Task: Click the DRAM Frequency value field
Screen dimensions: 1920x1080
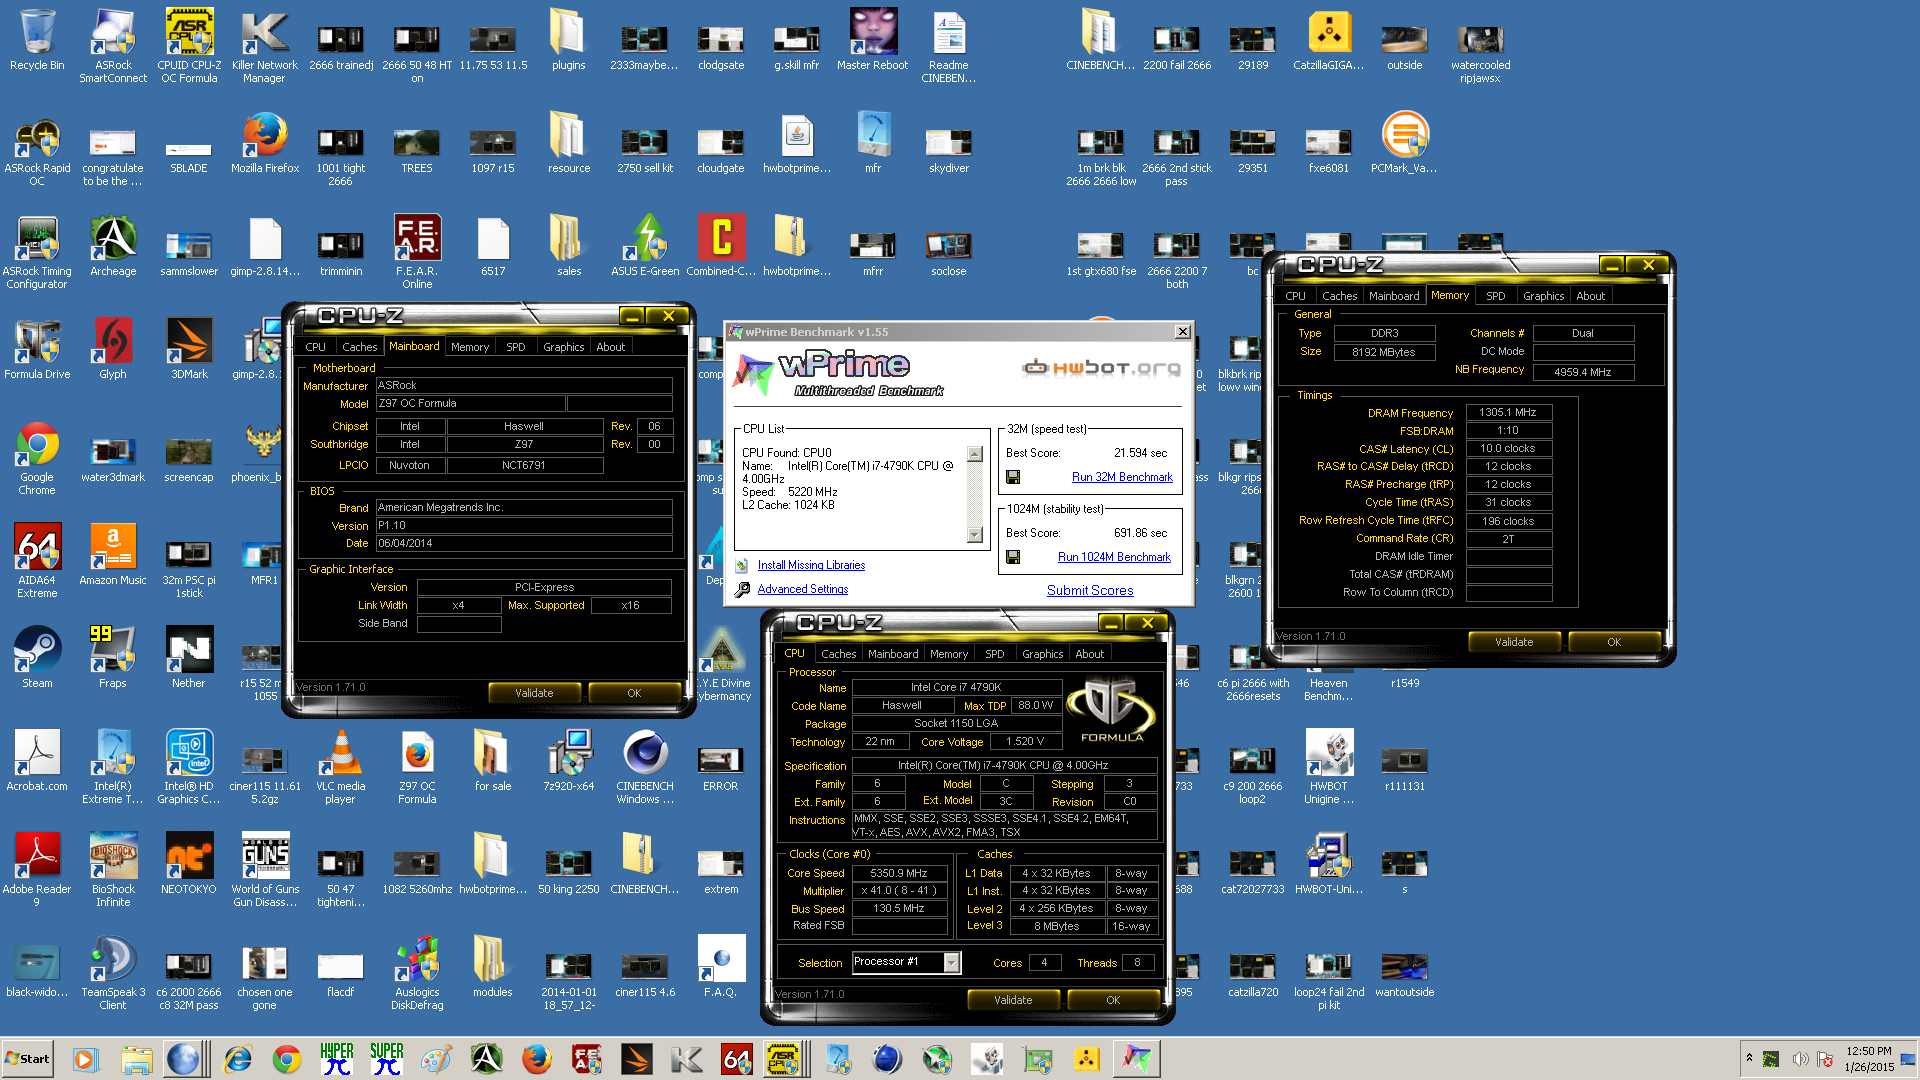Action: click(x=1508, y=412)
